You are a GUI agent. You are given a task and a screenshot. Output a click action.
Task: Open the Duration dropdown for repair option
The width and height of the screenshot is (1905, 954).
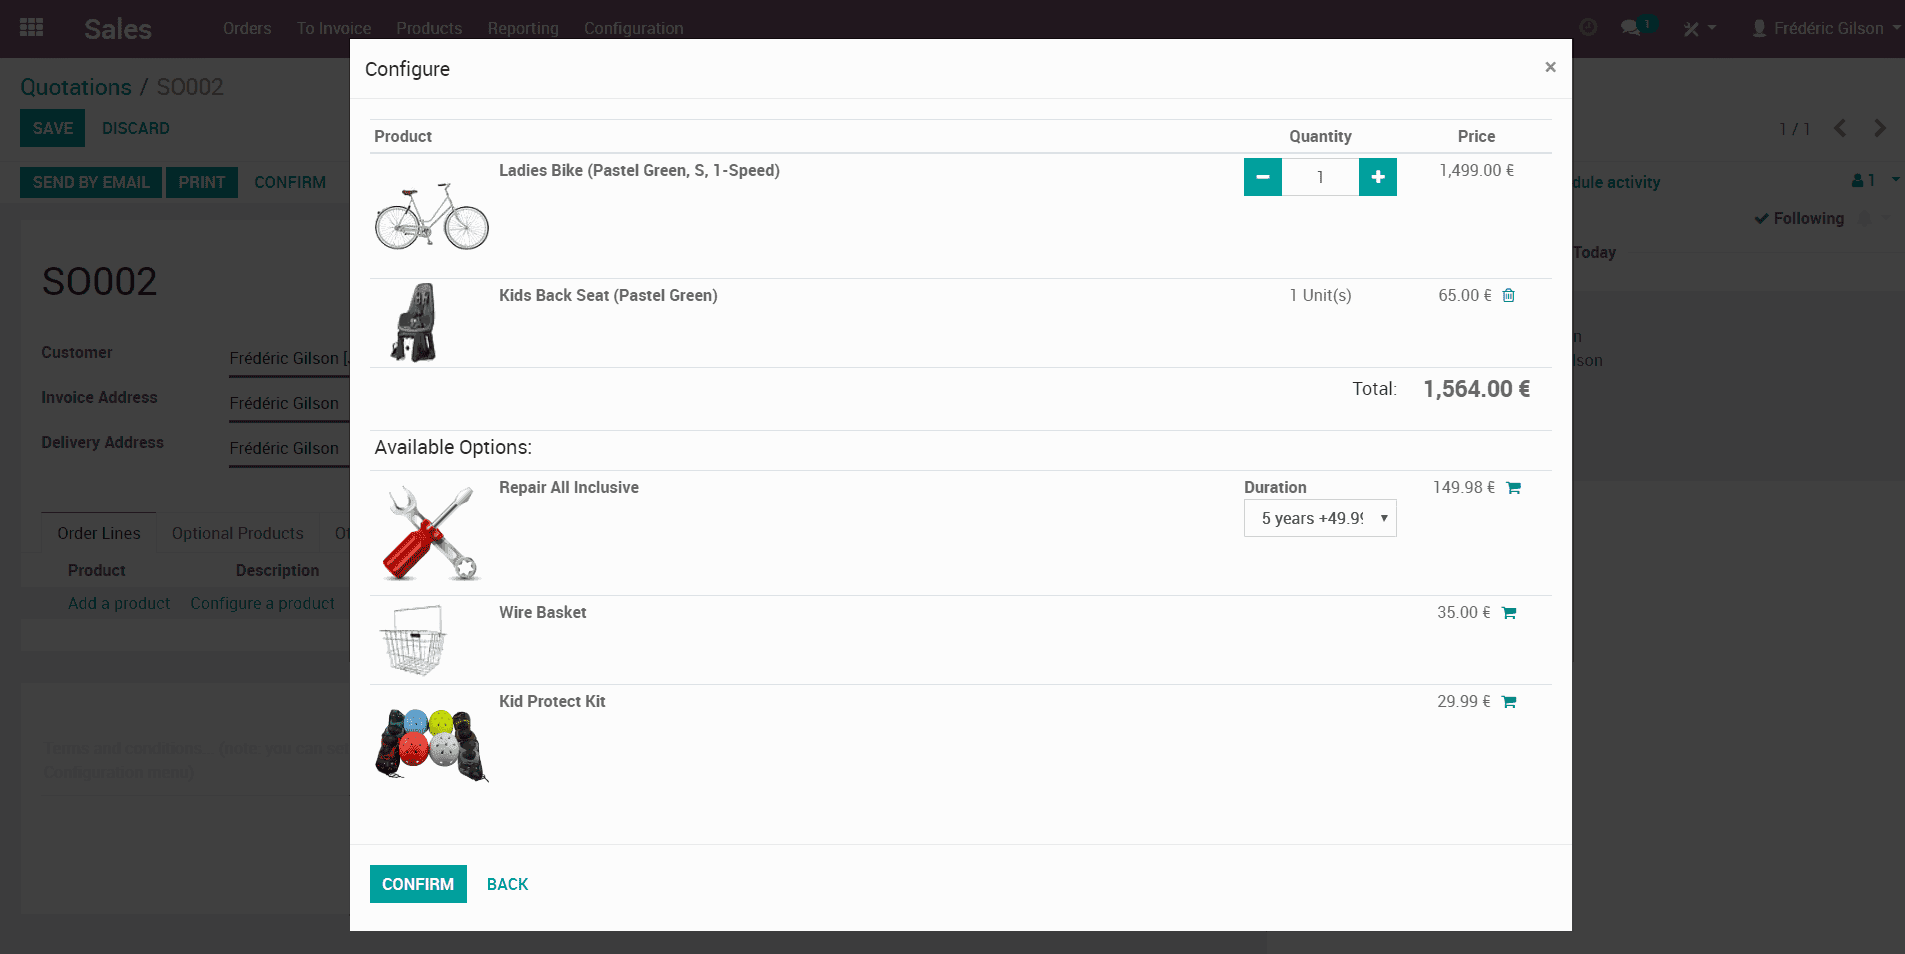click(x=1320, y=518)
